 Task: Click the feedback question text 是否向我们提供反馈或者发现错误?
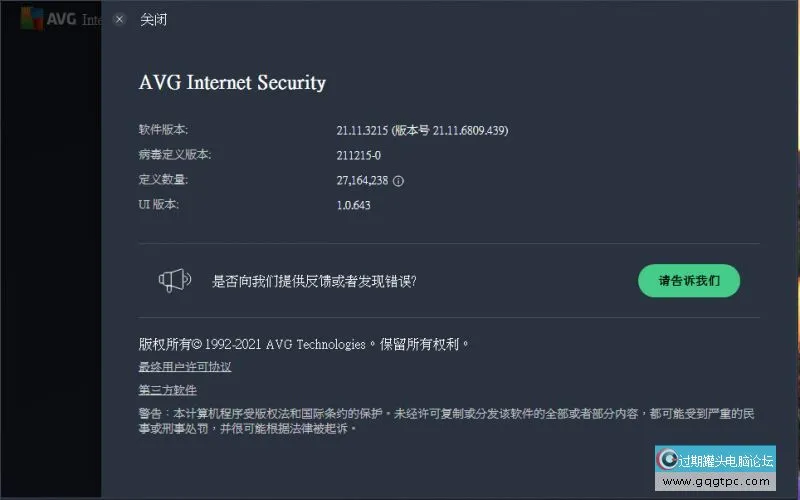point(314,281)
